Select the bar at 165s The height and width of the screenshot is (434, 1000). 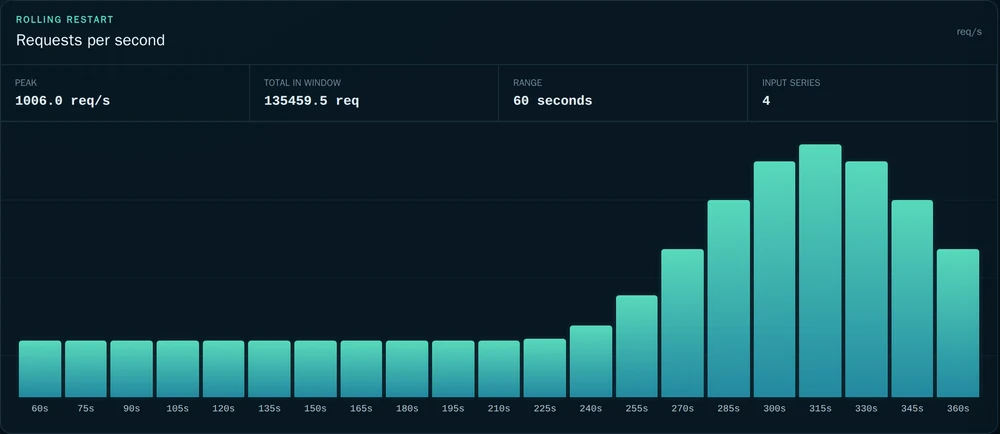tap(361, 369)
